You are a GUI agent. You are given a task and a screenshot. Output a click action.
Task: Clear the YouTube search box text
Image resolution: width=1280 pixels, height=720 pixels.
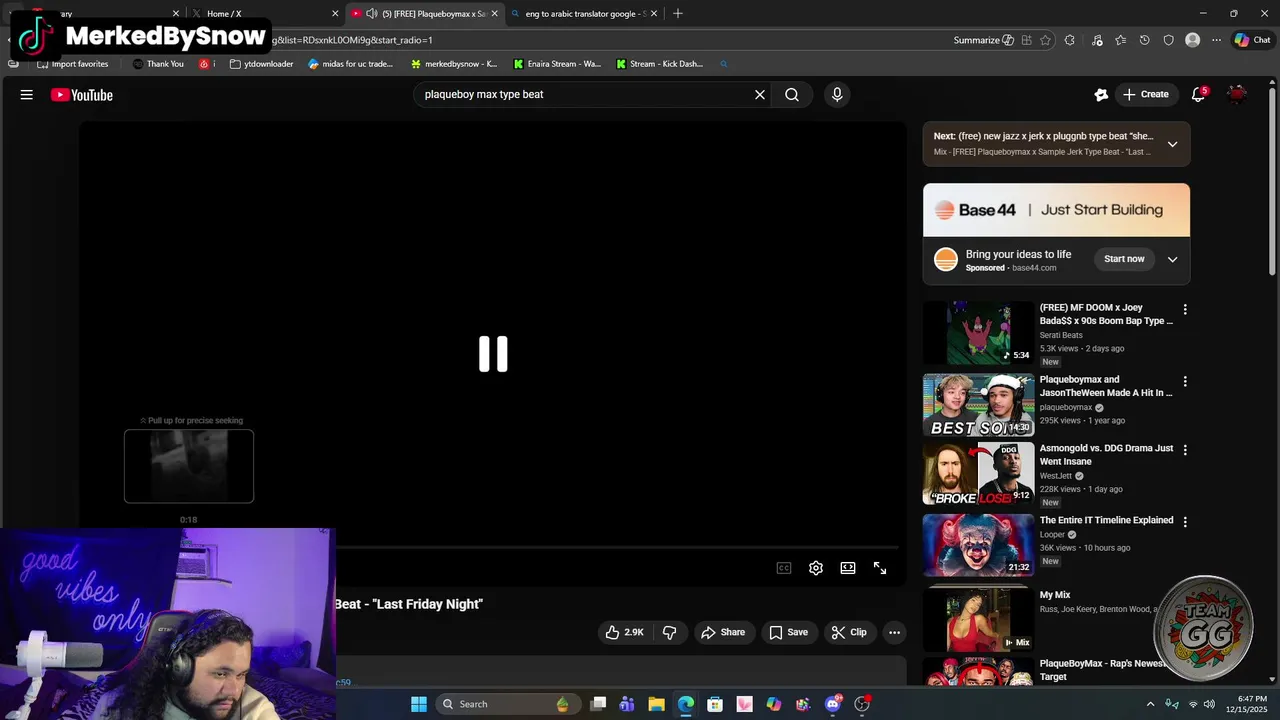coord(760,95)
